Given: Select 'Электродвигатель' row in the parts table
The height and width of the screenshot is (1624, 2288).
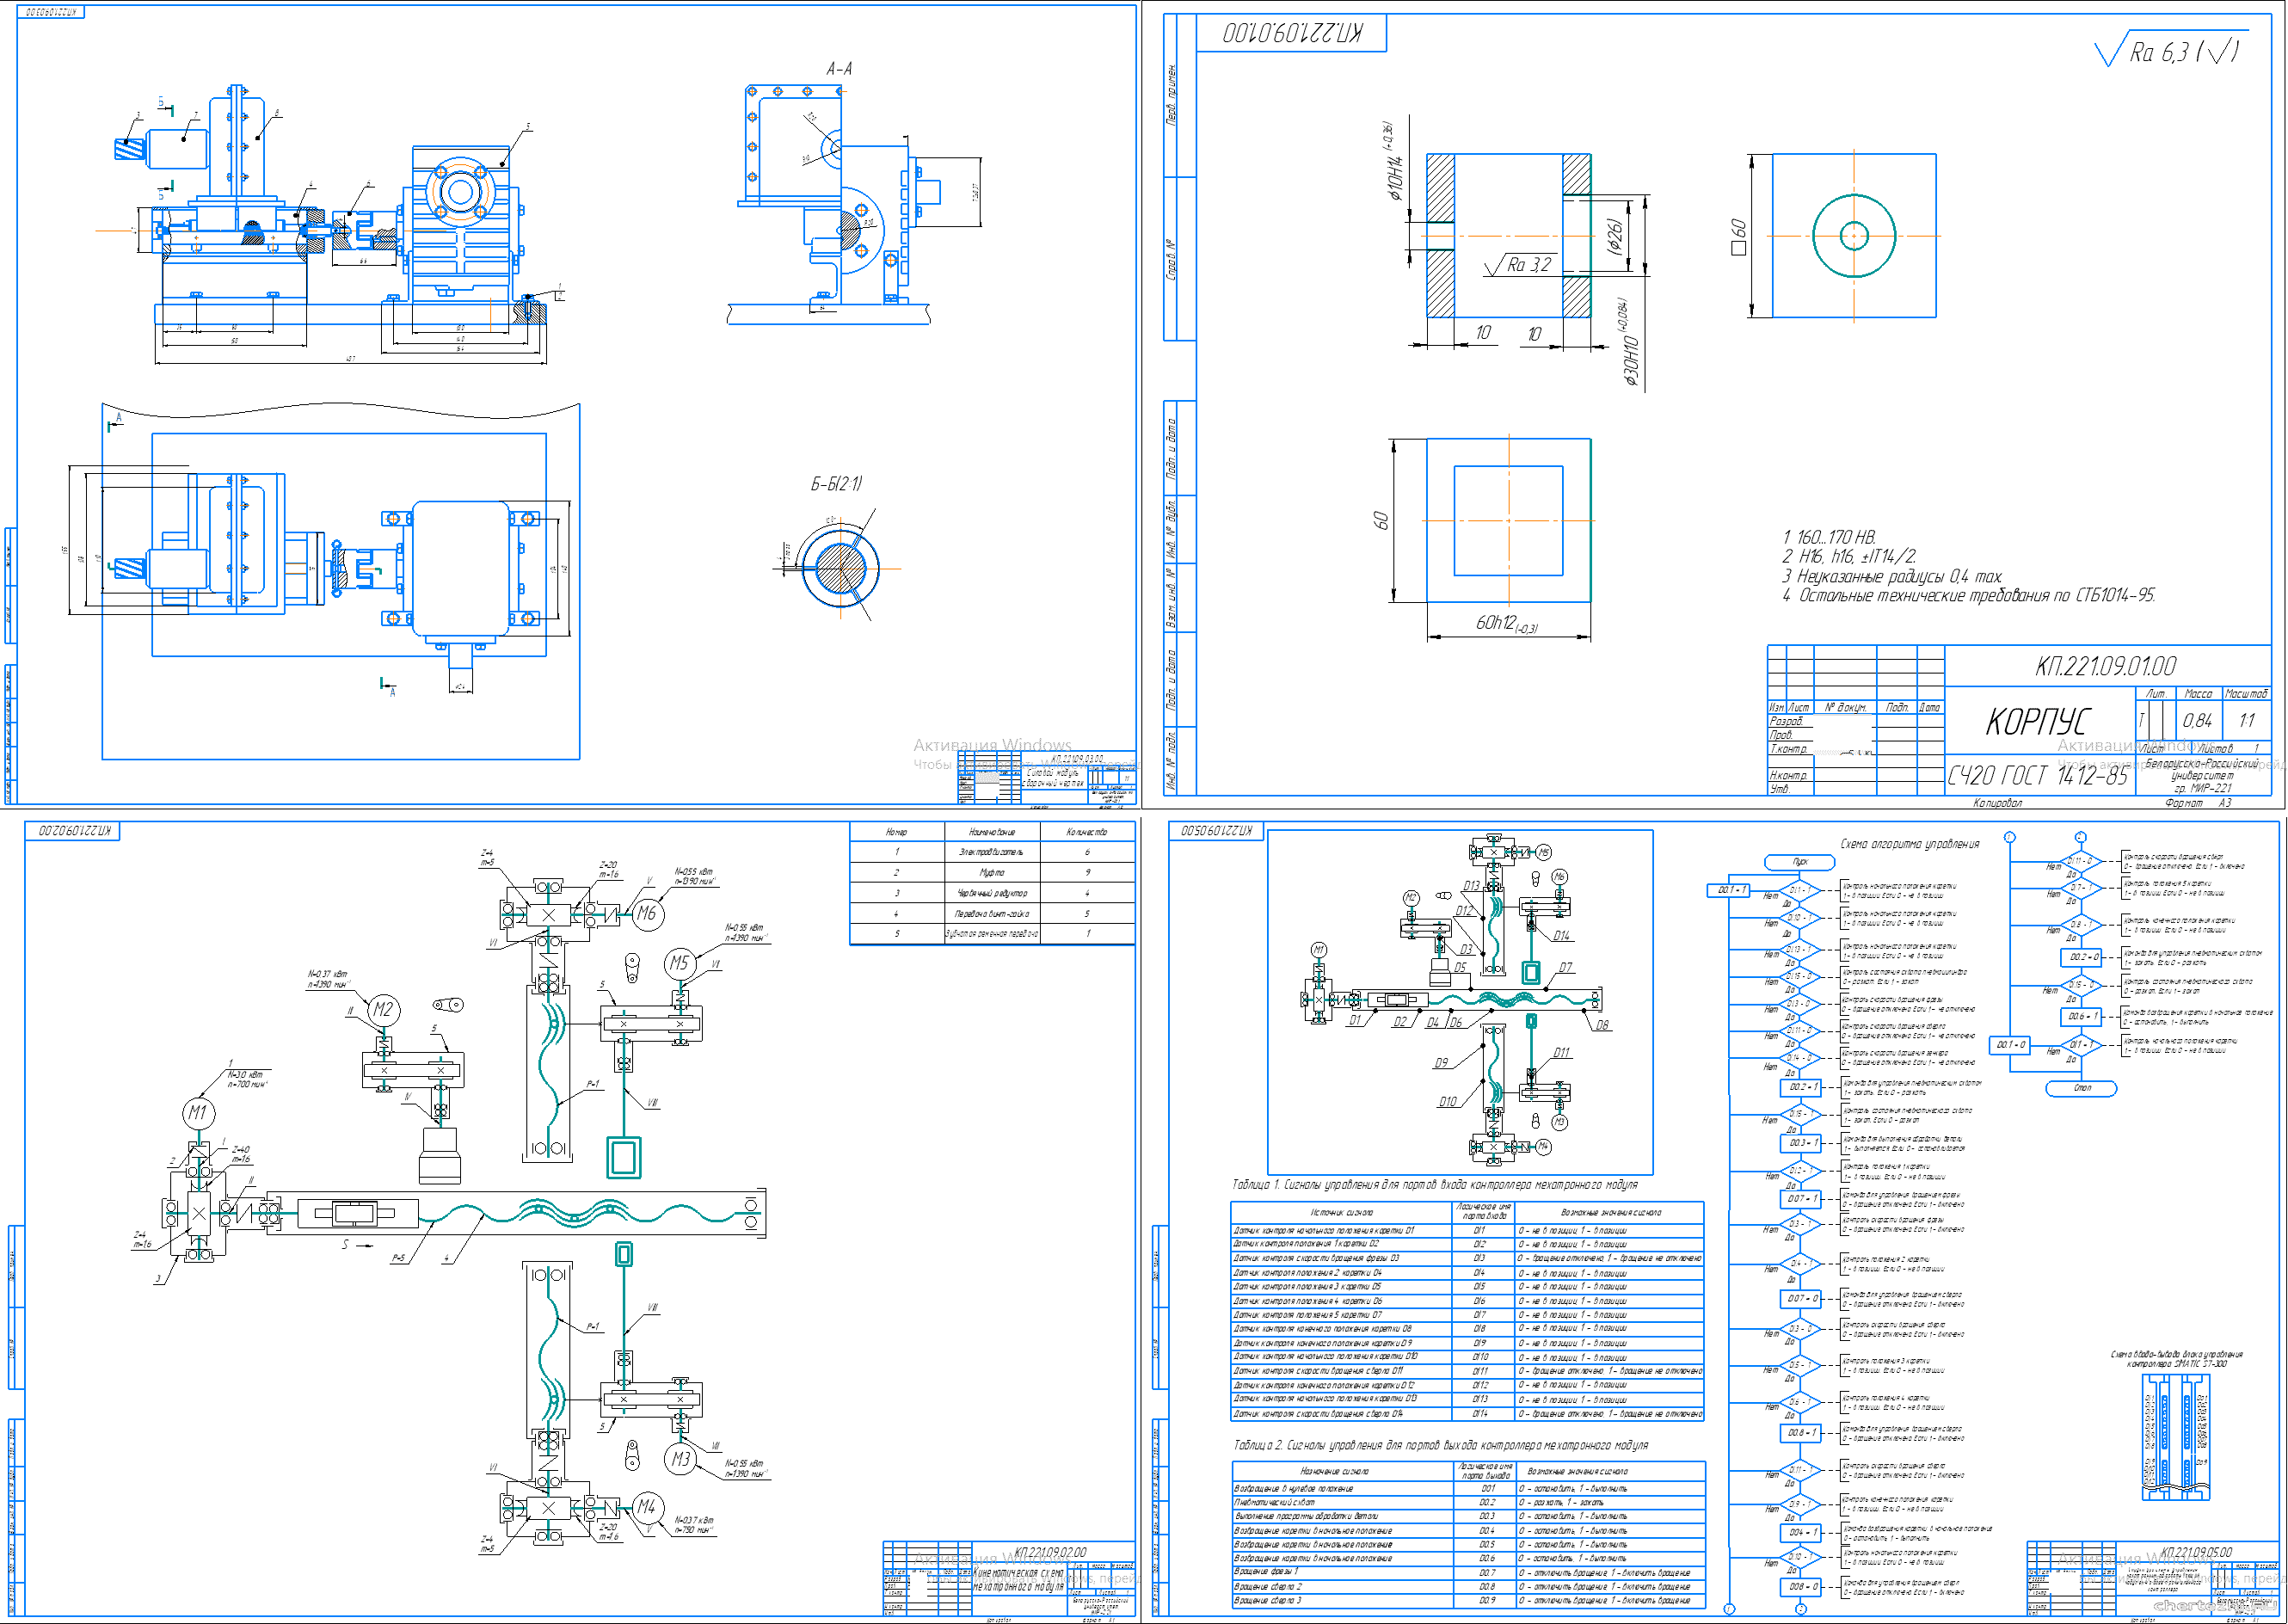Looking at the screenshot, I should pyautogui.click(x=991, y=852).
